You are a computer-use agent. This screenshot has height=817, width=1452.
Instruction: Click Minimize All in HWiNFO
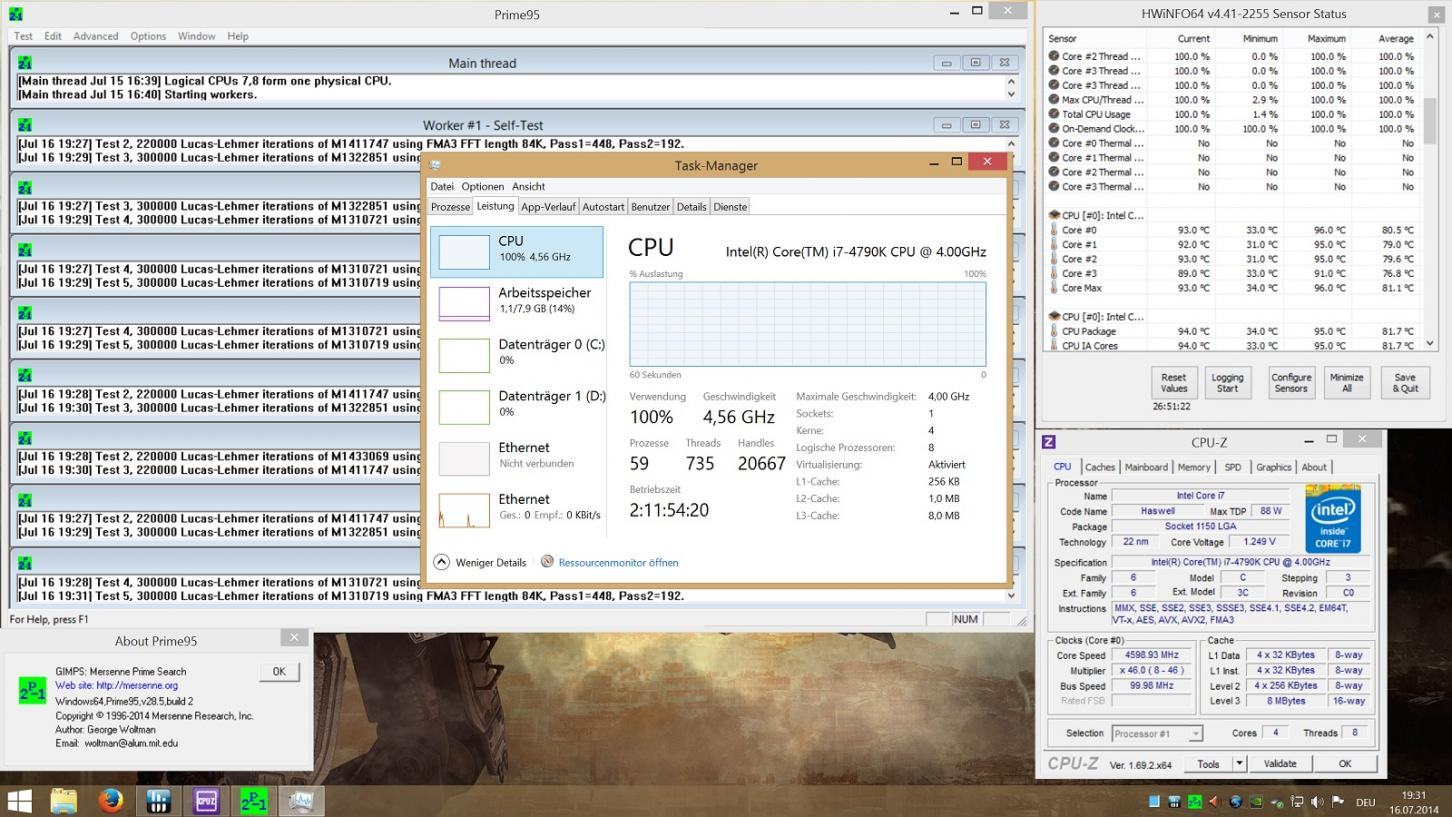coord(1346,383)
